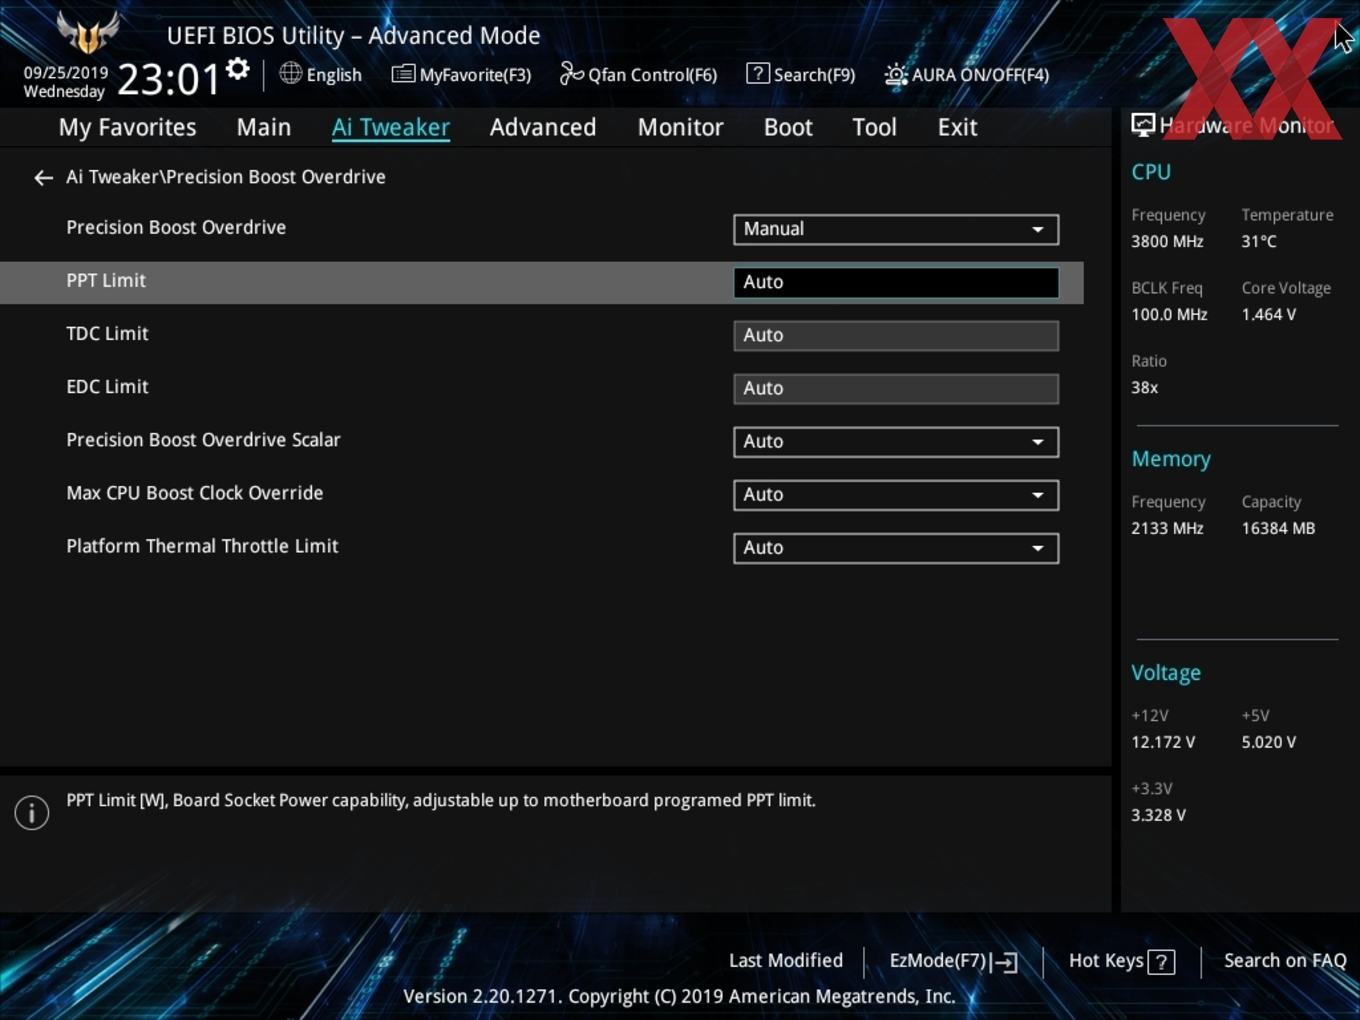This screenshot has height=1020, width=1360.
Task: Click the English language label
Action: 334,75
